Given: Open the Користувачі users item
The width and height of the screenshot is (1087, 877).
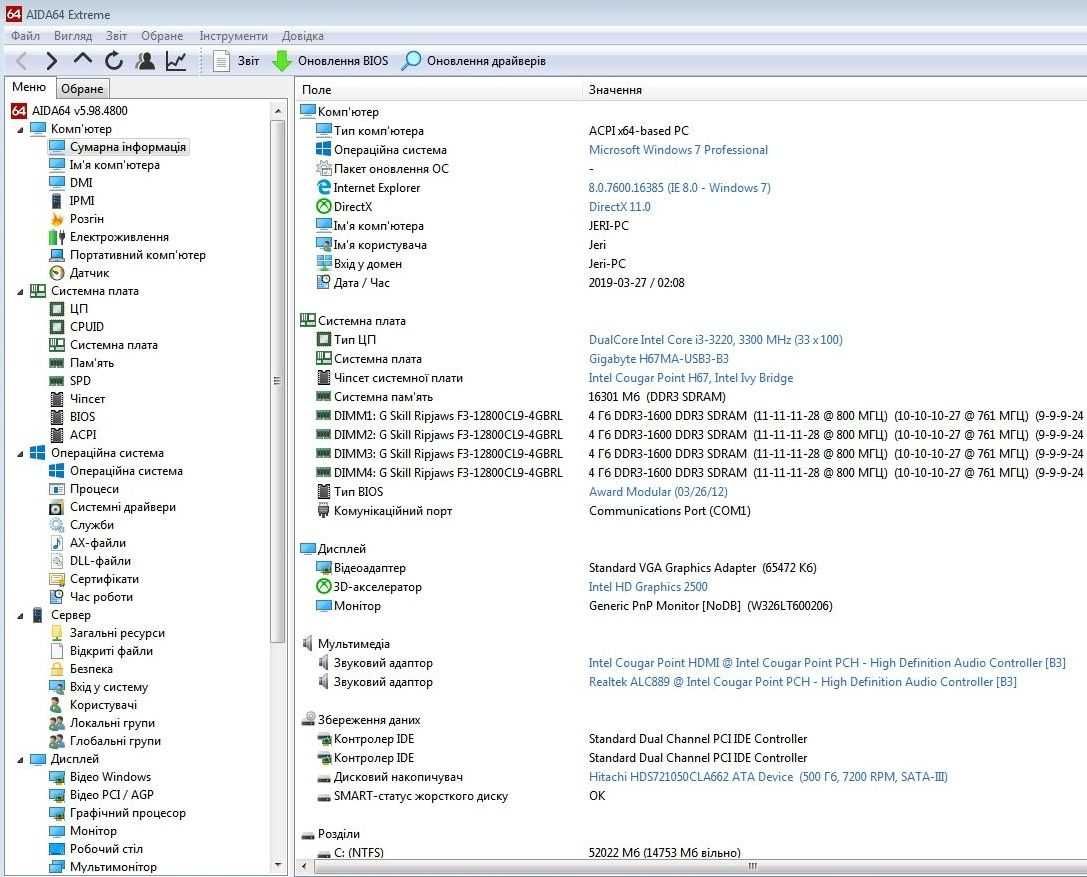Looking at the screenshot, I should 103,705.
